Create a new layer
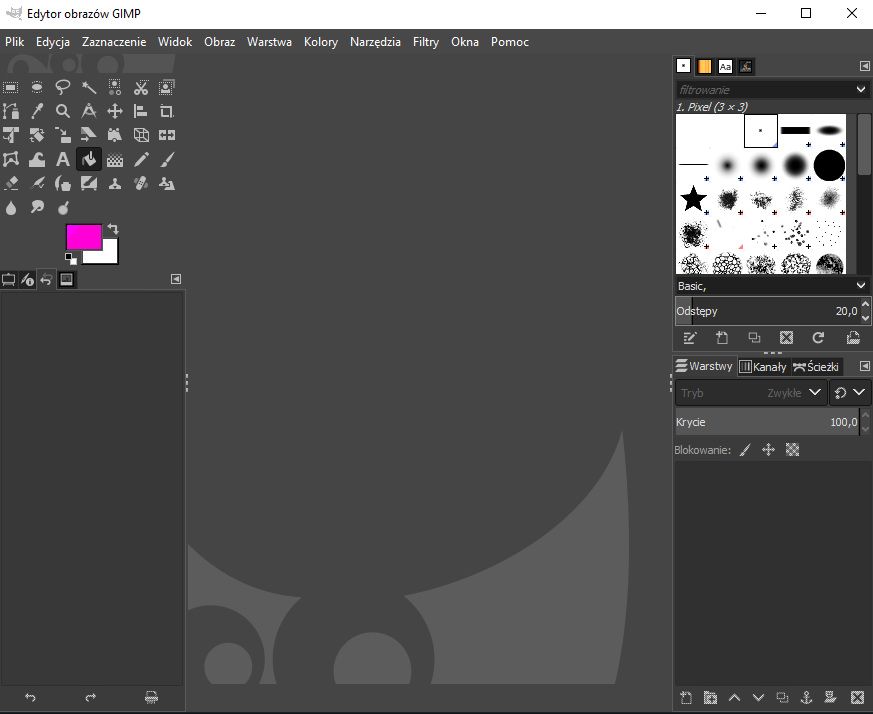The image size is (873, 714). [x=686, y=697]
